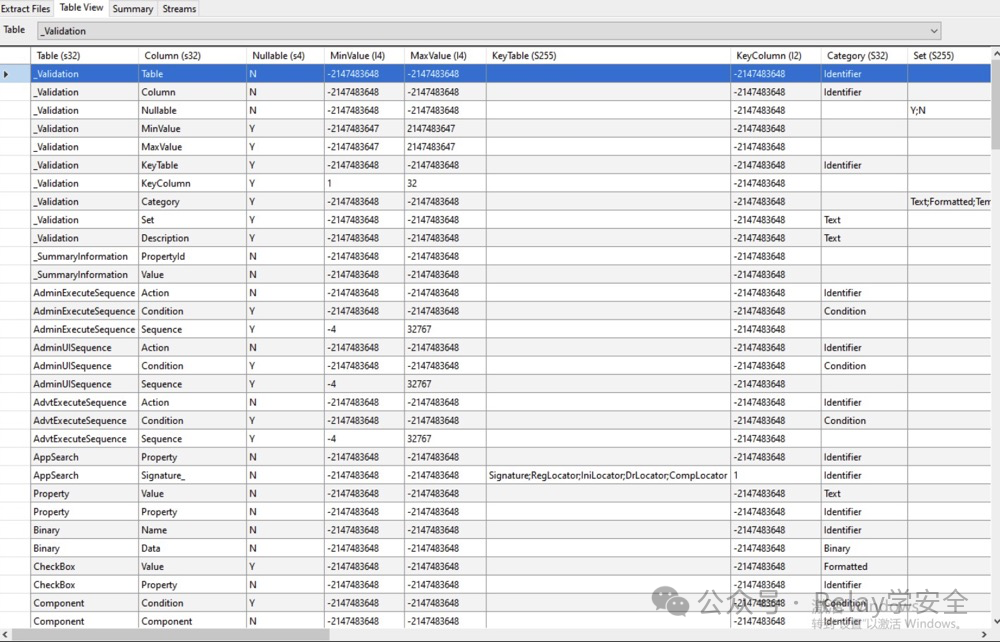Screen dimensions: 1000x642
Task: Click horizontal scrollbar right arrow
Action: [985, 635]
